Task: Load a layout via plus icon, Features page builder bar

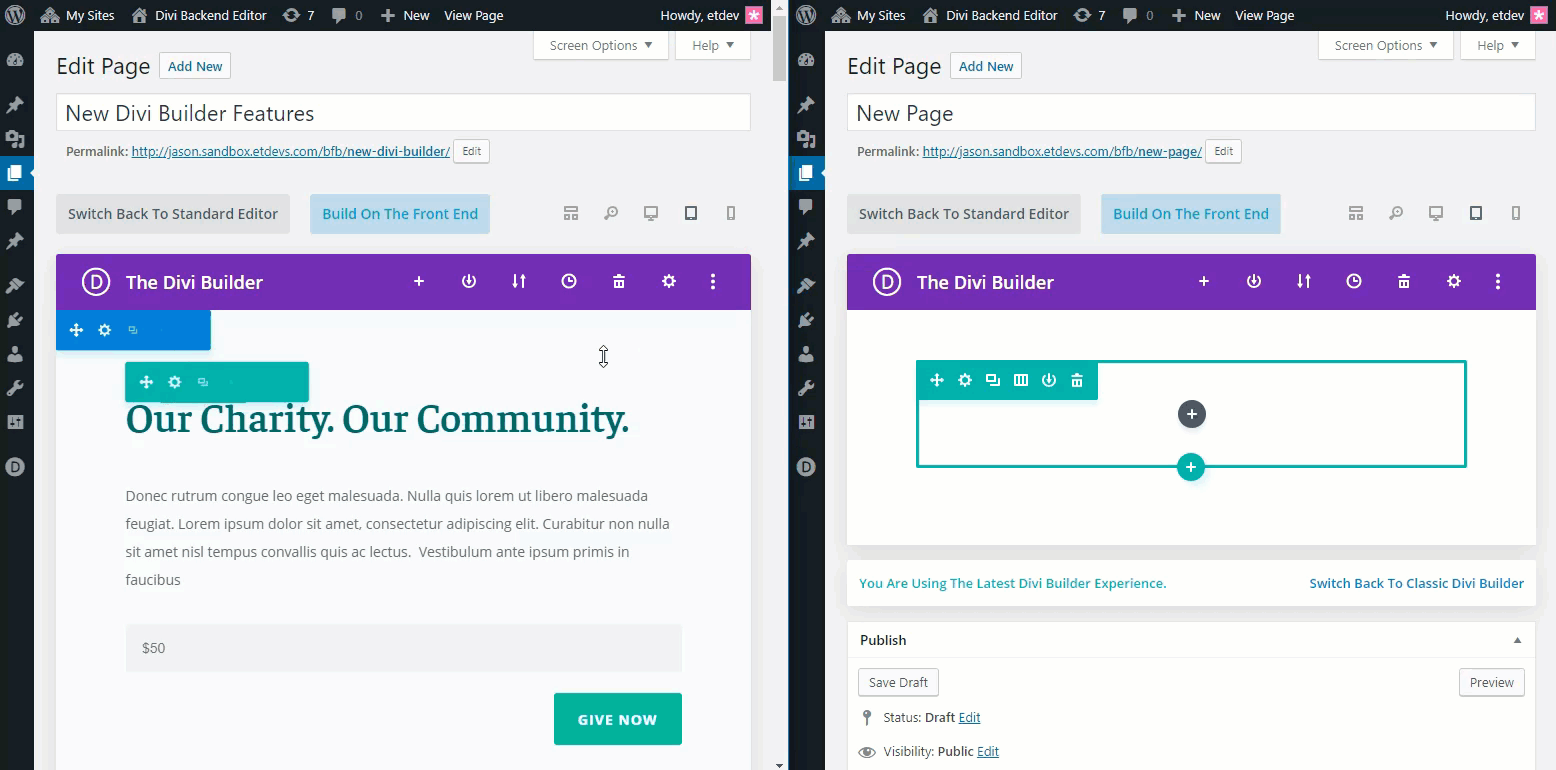Action: pyautogui.click(x=419, y=282)
